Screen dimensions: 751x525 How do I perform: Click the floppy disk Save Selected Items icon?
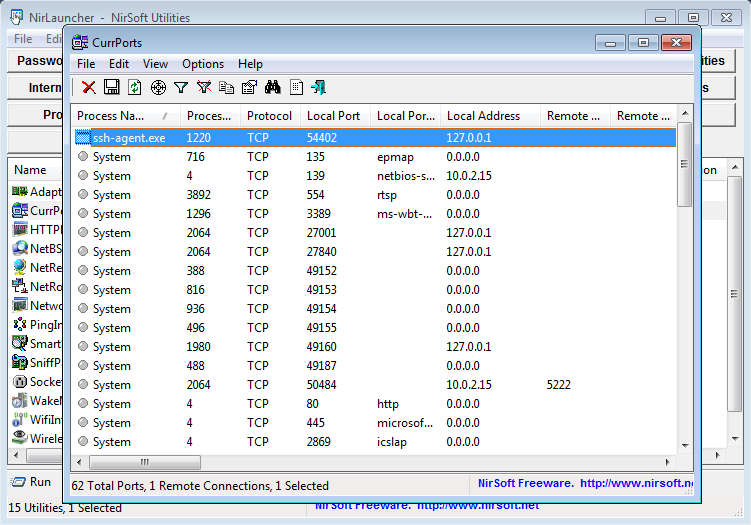(112, 88)
